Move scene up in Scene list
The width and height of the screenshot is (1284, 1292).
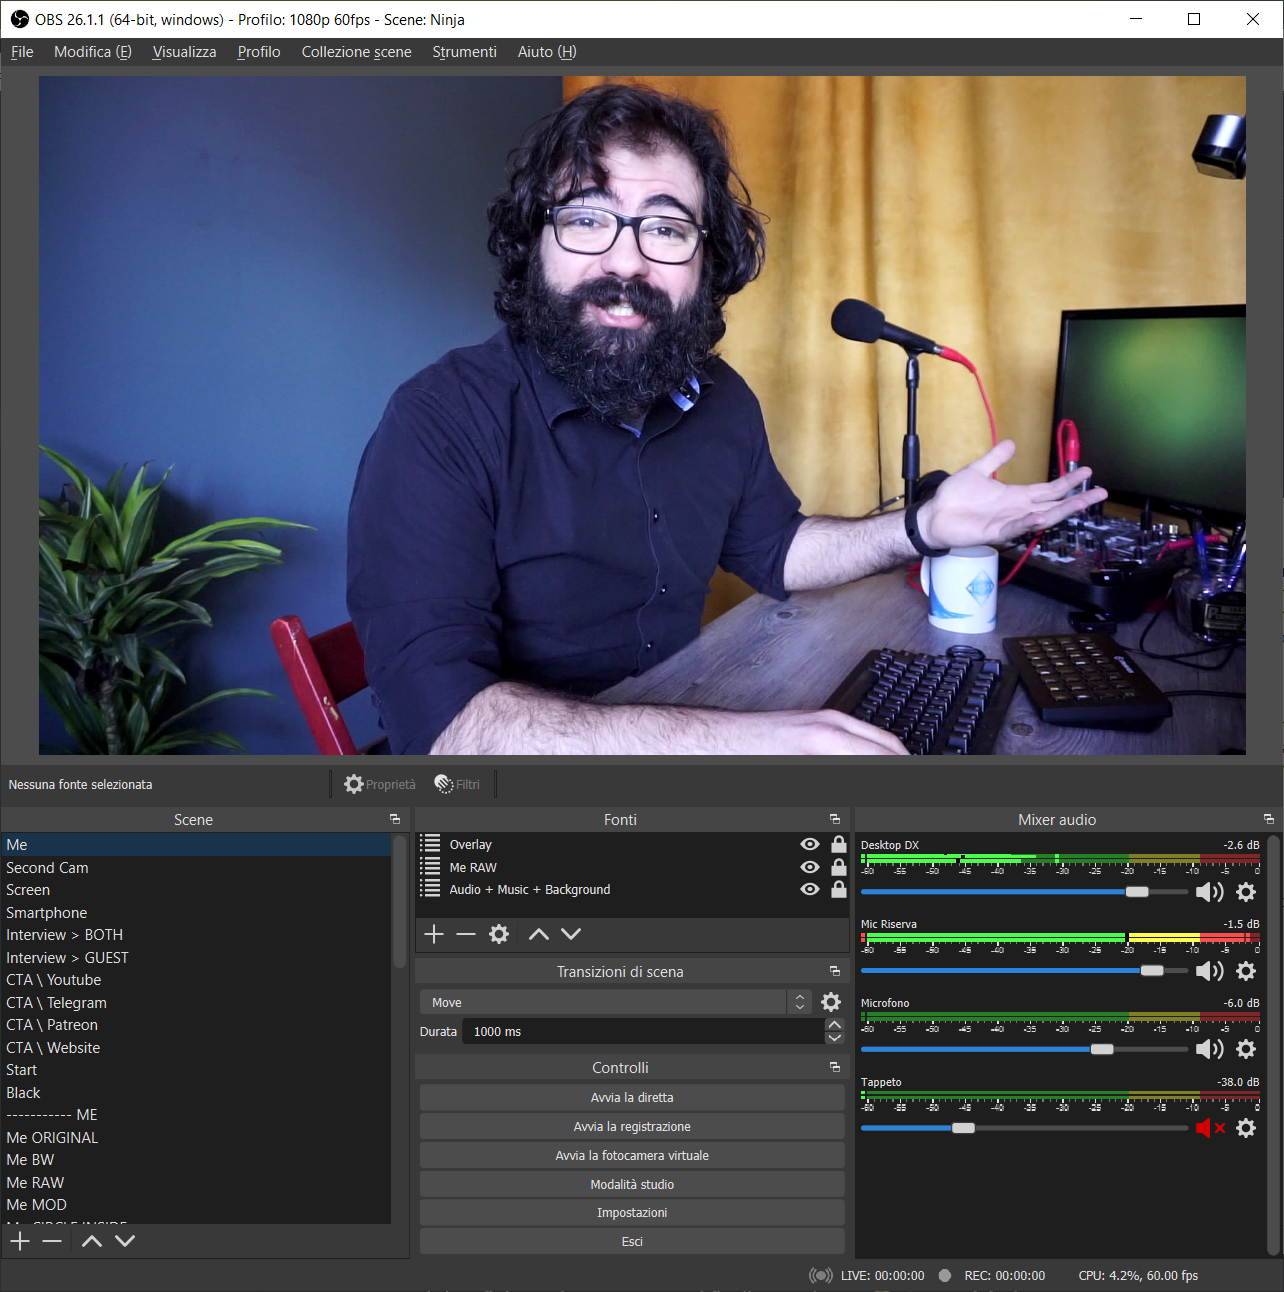pyautogui.click(x=92, y=1241)
